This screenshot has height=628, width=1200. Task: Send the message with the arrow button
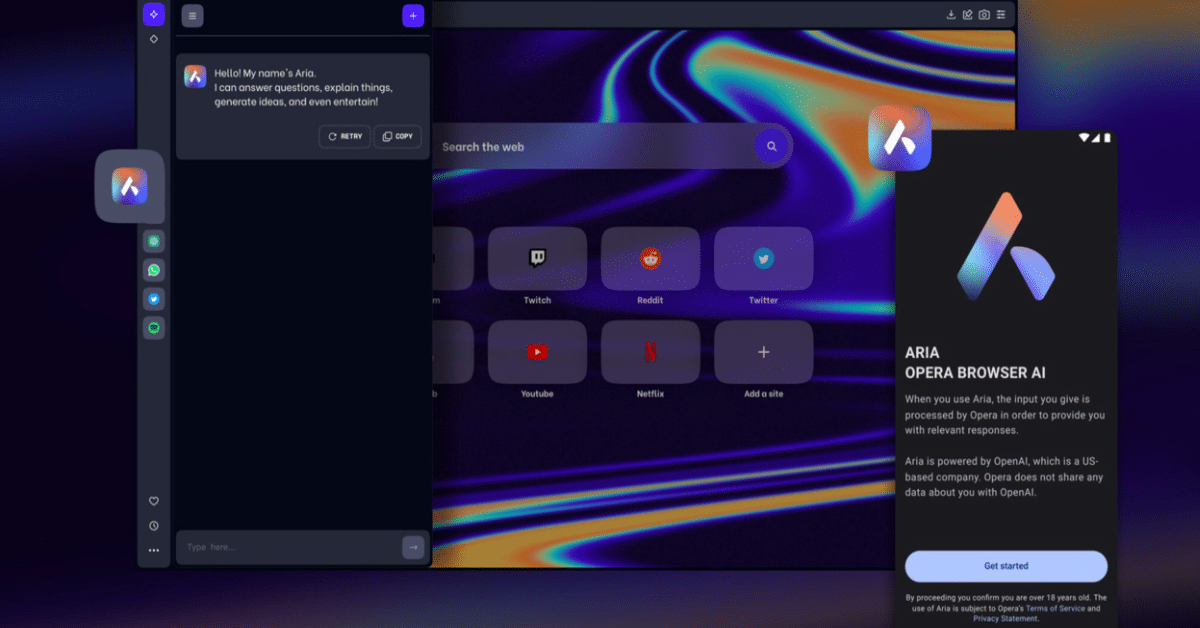coord(413,547)
